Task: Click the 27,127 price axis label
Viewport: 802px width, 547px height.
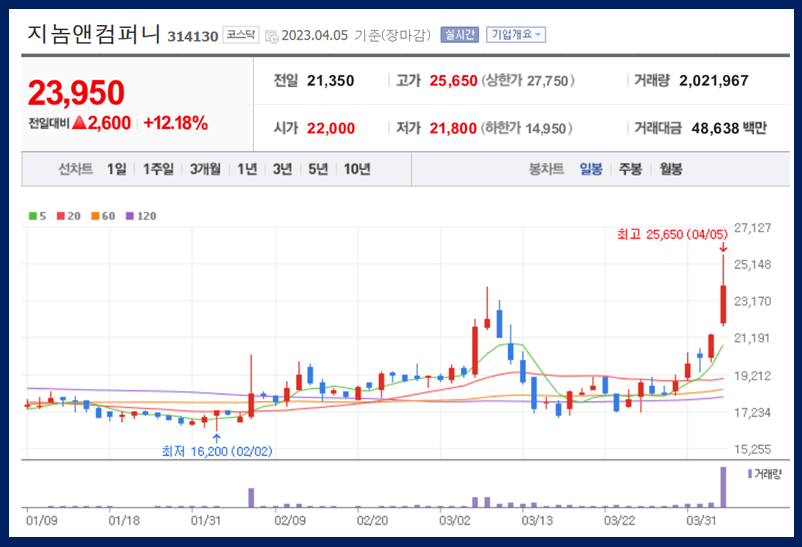Action: (x=752, y=228)
